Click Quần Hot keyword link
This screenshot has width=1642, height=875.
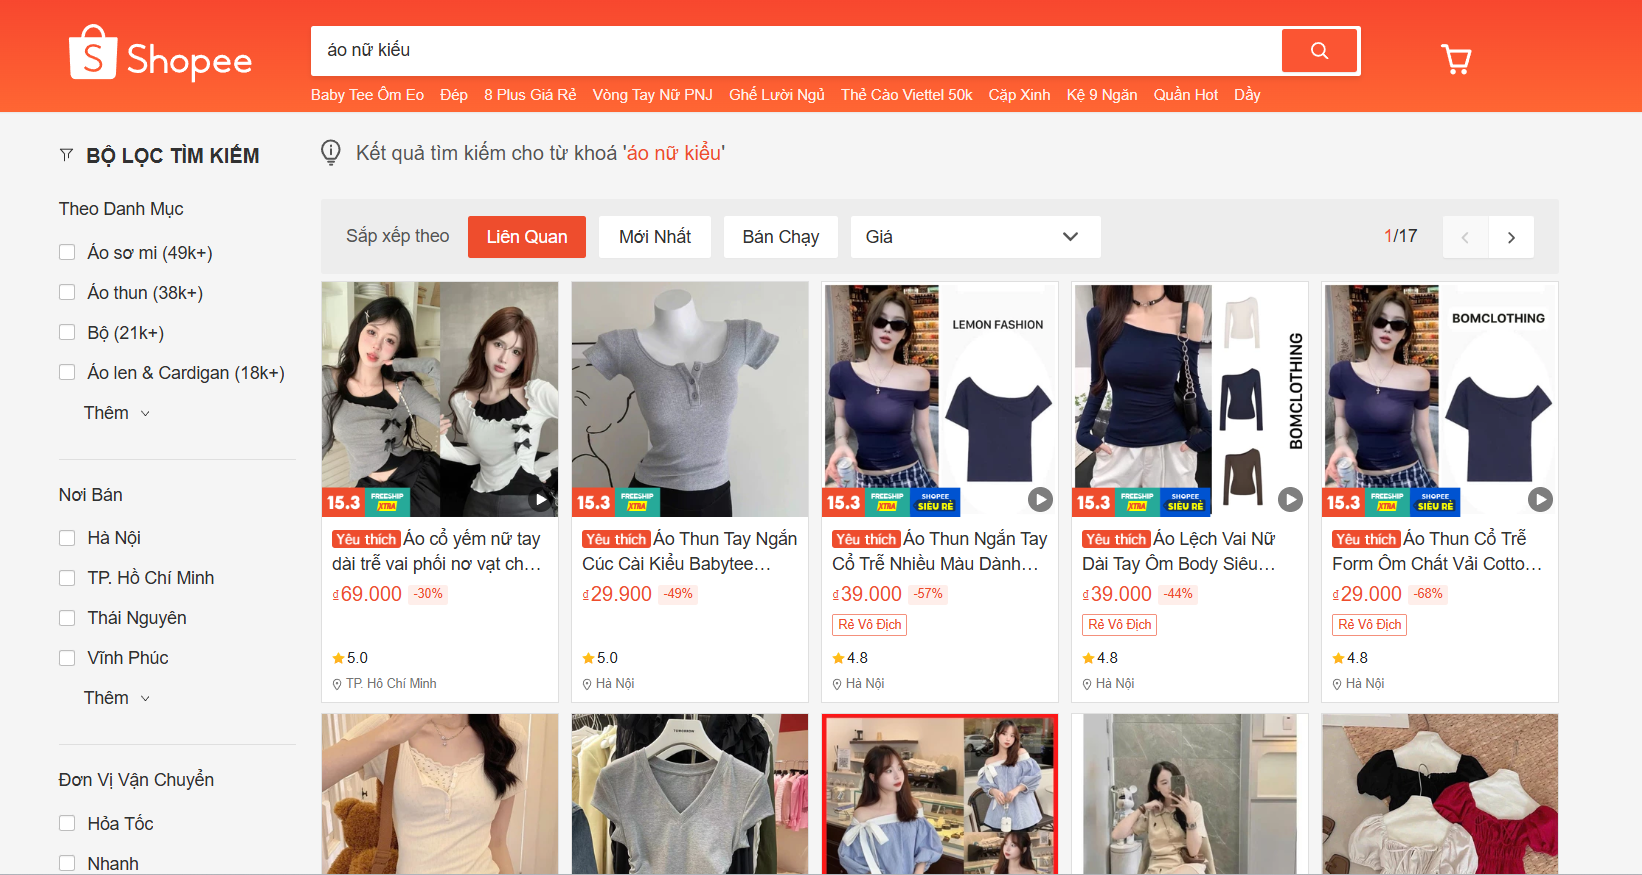point(1186,95)
